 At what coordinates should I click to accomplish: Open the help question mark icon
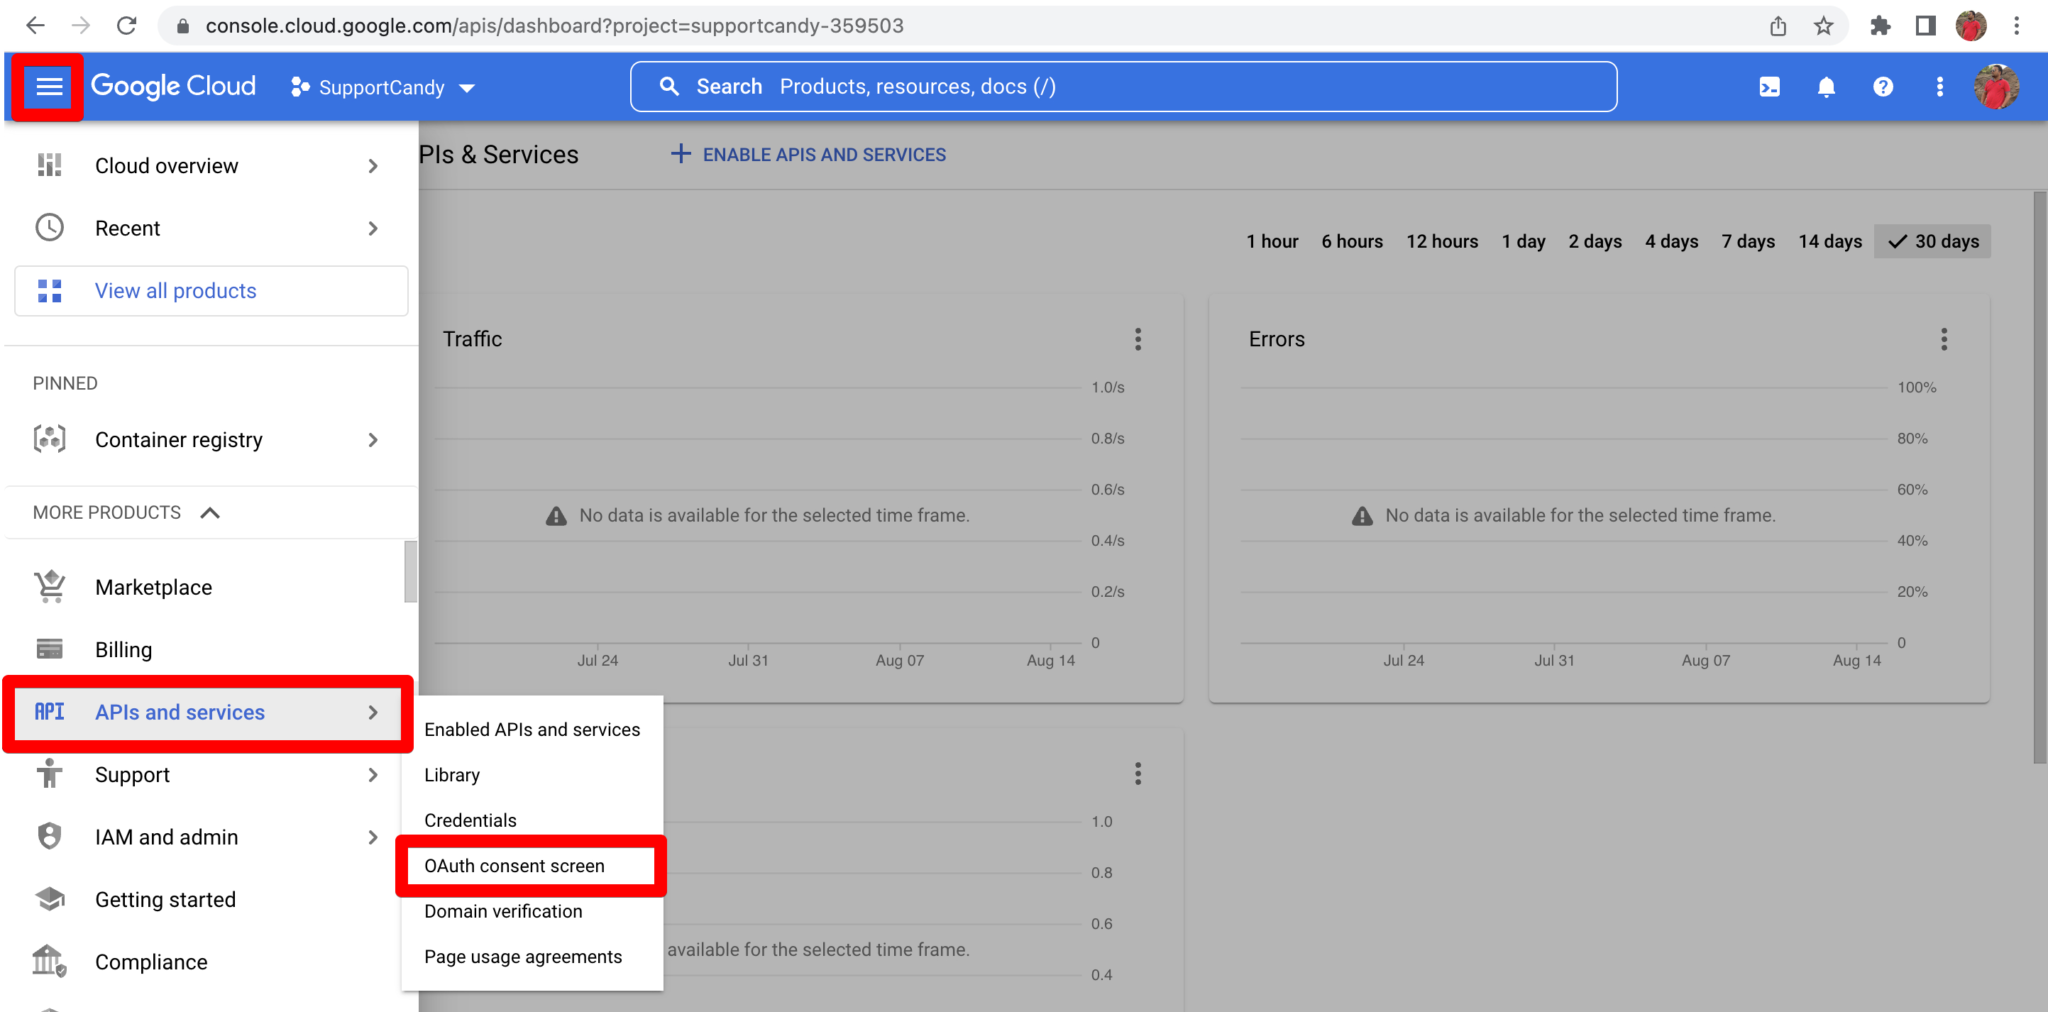1882,87
